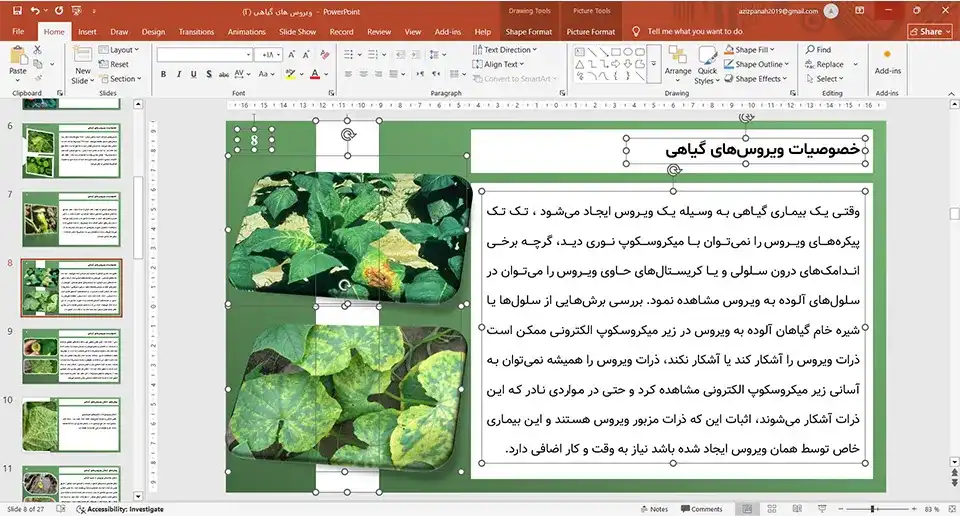Open Align Text dropdown
The height and width of the screenshot is (516, 960).
pos(499,64)
